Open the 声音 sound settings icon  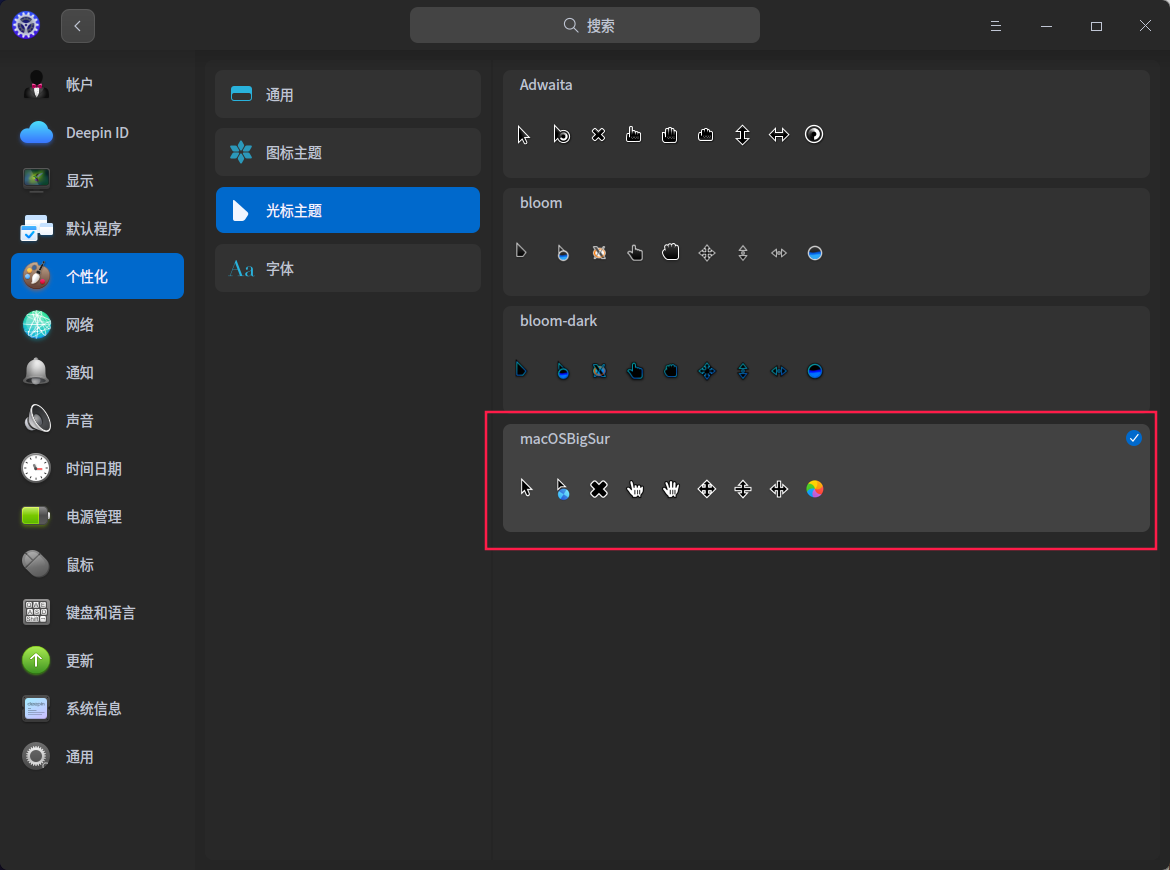pyautogui.click(x=36, y=420)
